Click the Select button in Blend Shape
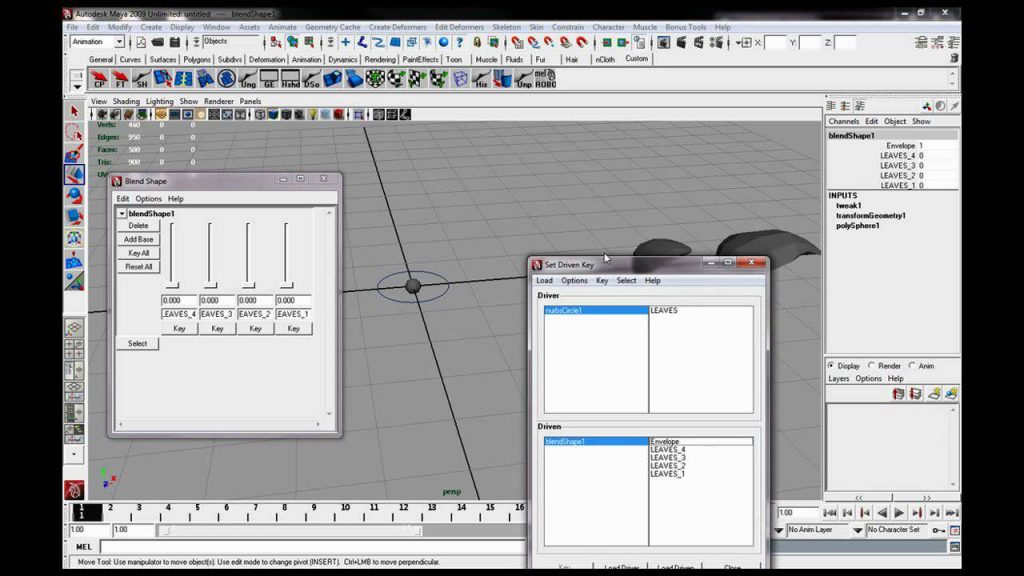The height and width of the screenshot is (576, 1024). 137,344
